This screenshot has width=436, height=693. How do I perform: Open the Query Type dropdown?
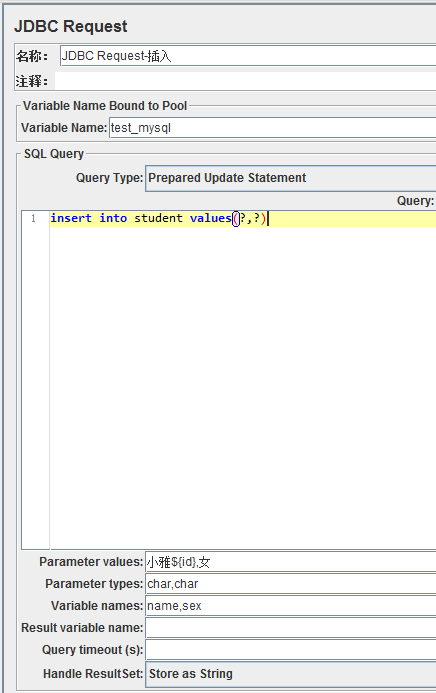pos(291,178)
